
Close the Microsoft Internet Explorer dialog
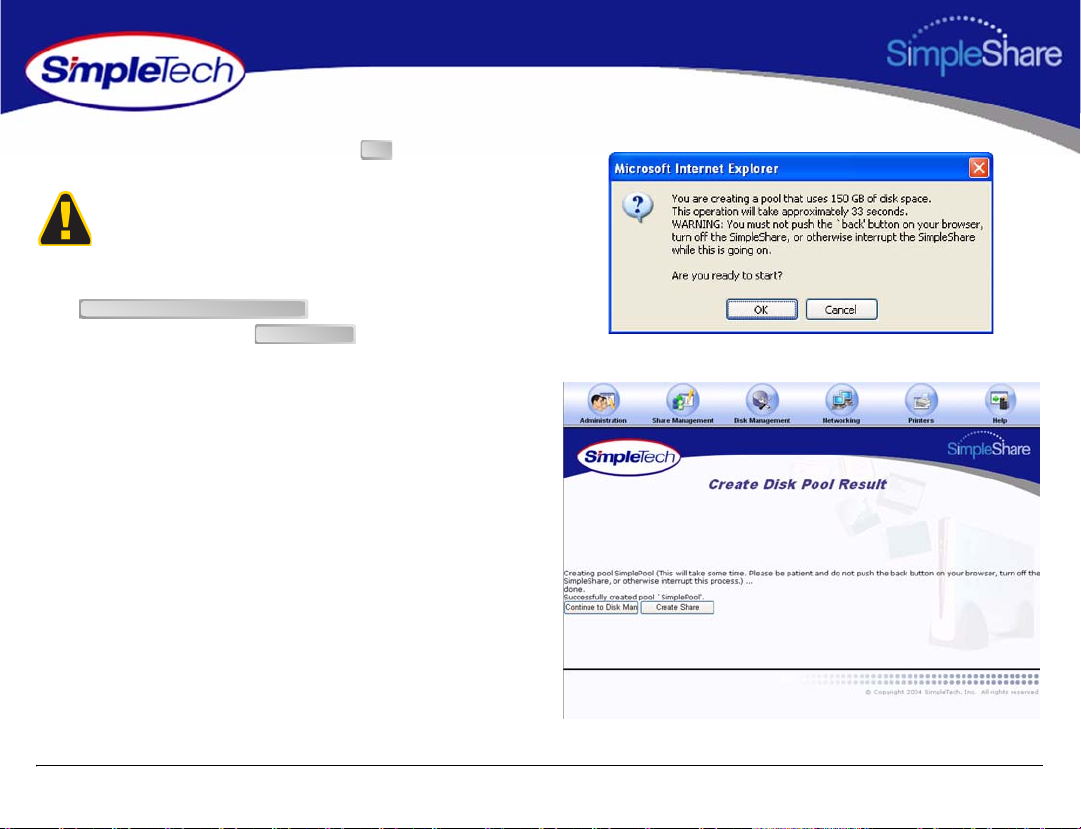978,168
